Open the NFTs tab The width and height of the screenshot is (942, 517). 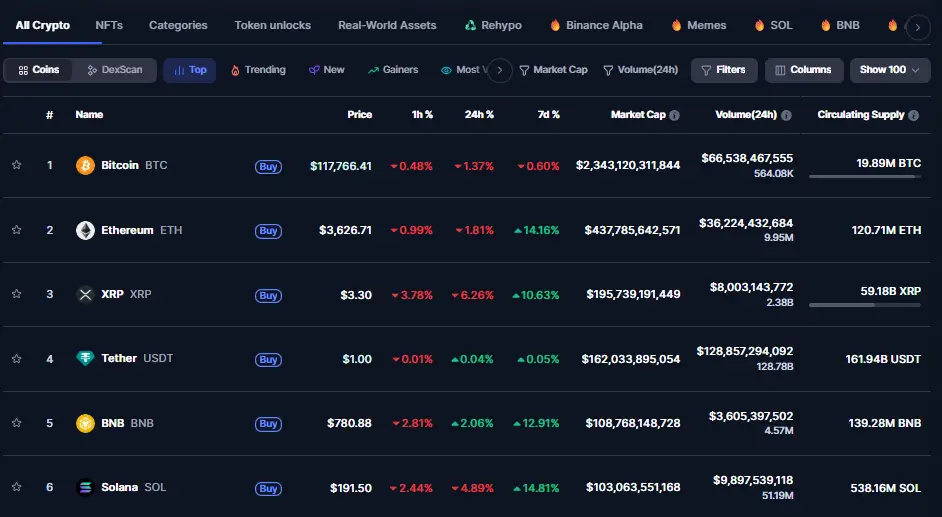point(109,26)
